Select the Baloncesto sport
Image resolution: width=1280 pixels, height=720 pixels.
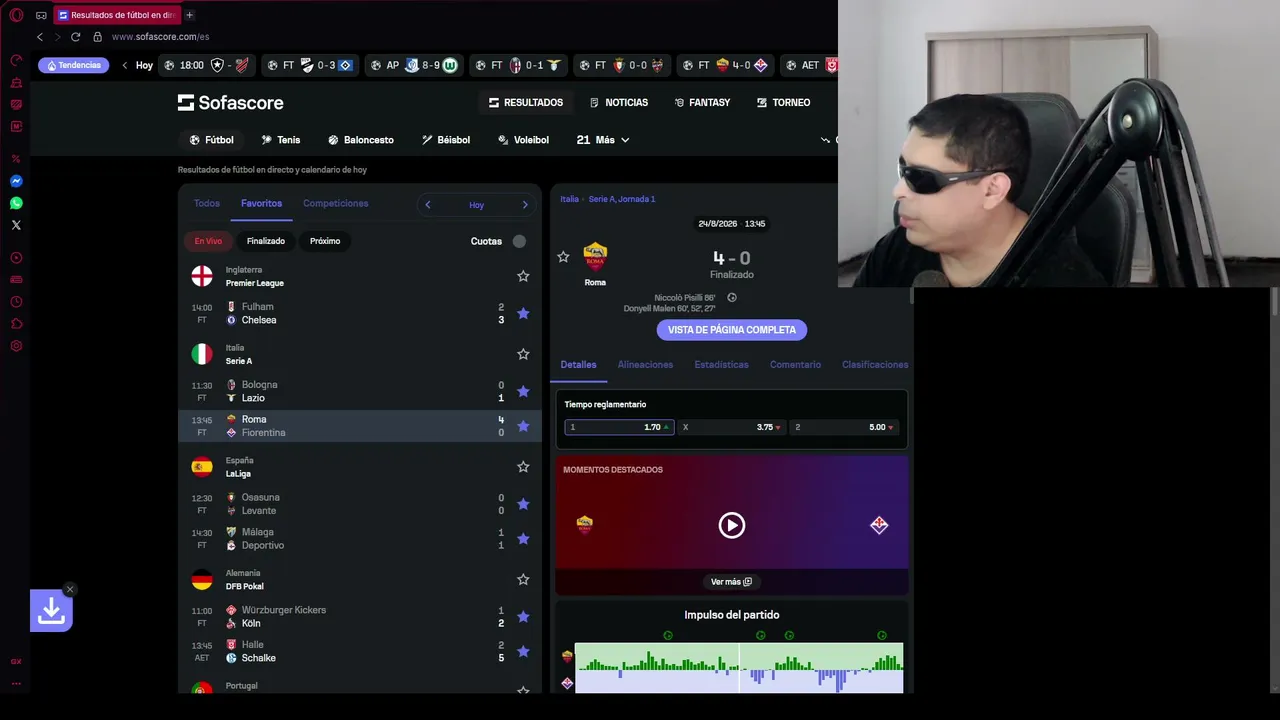pyautogui.click(x=361, y=140)
